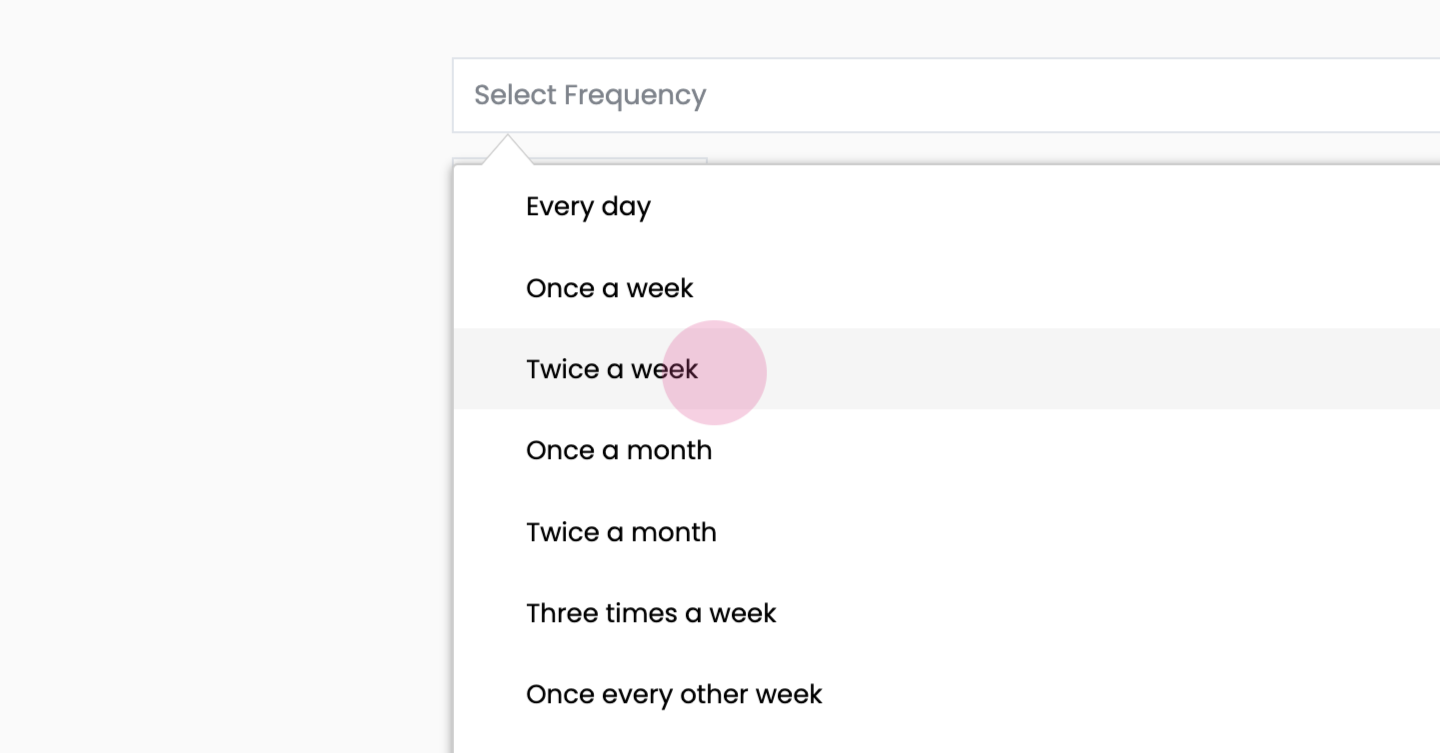The image size is (1440, 753).
Task: Click the biweekly "Once every other week" item
Action: pyautogui.click(x=673, y=694)
